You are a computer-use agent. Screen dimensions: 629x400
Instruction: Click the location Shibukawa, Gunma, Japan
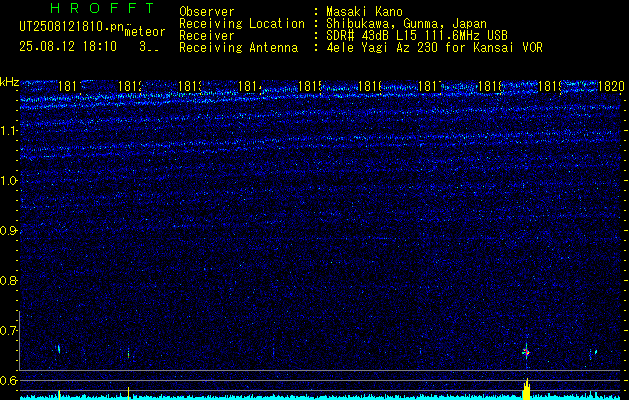click(406, 24)
